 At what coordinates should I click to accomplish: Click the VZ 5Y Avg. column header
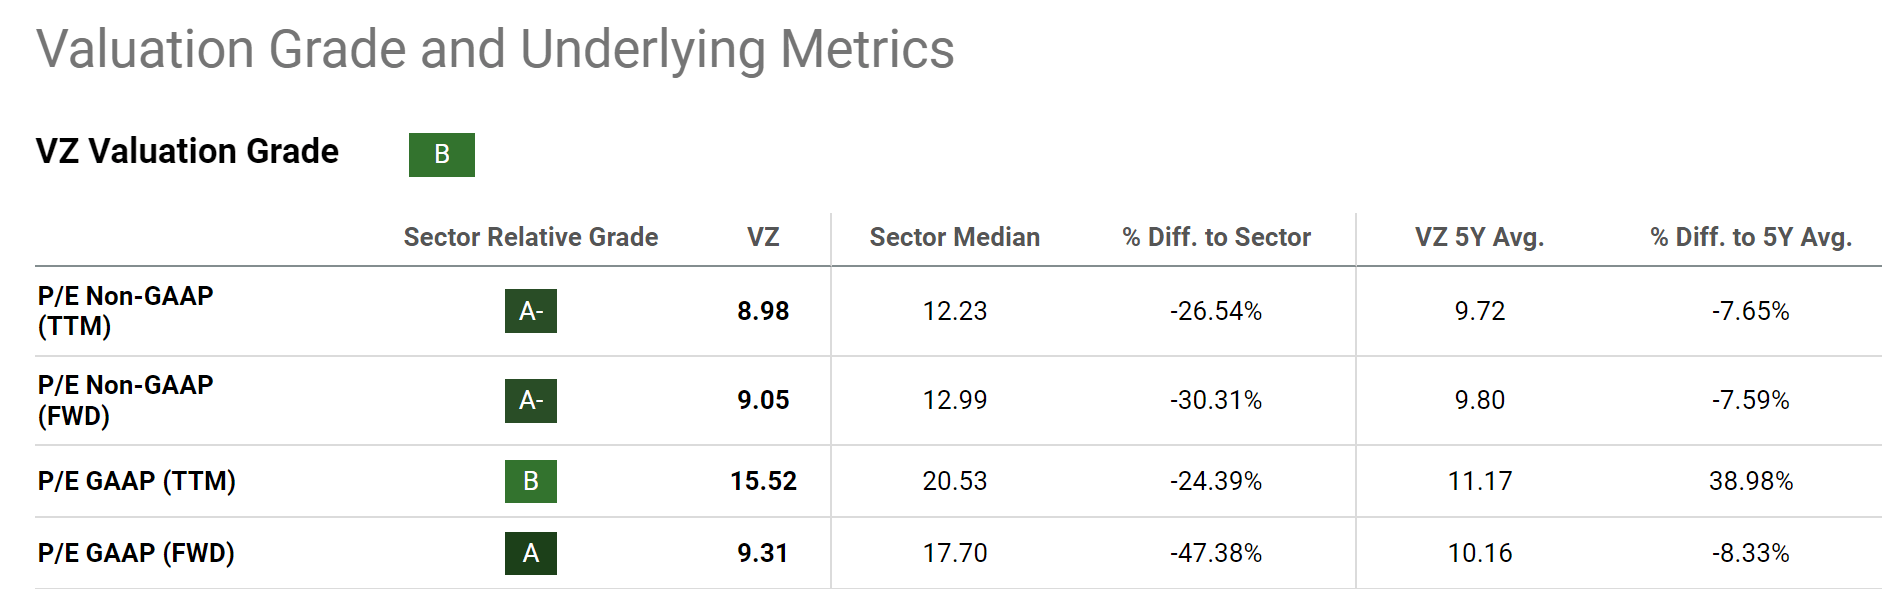tap(1479, 237)
